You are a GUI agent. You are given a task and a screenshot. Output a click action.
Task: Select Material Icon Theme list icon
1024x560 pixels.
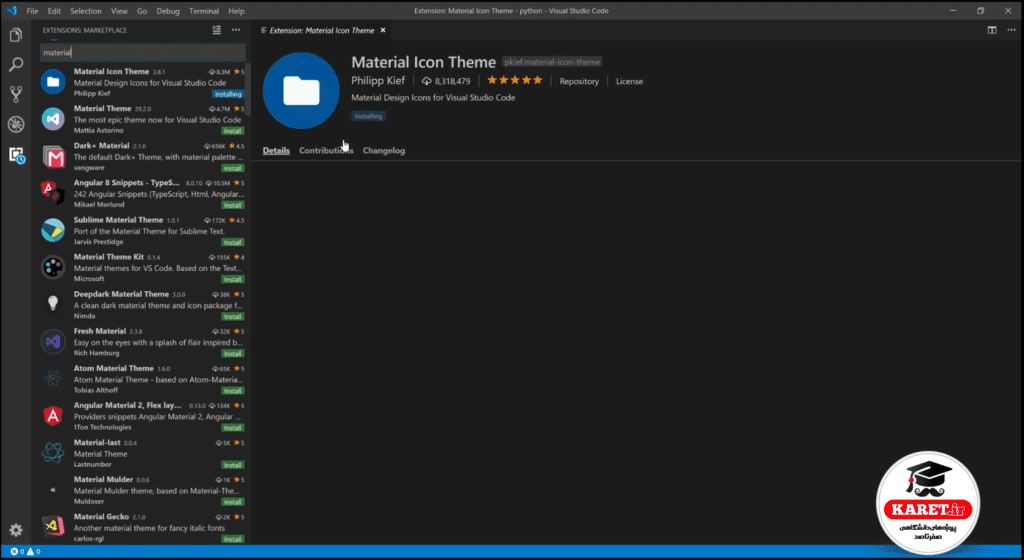point(53,82)
